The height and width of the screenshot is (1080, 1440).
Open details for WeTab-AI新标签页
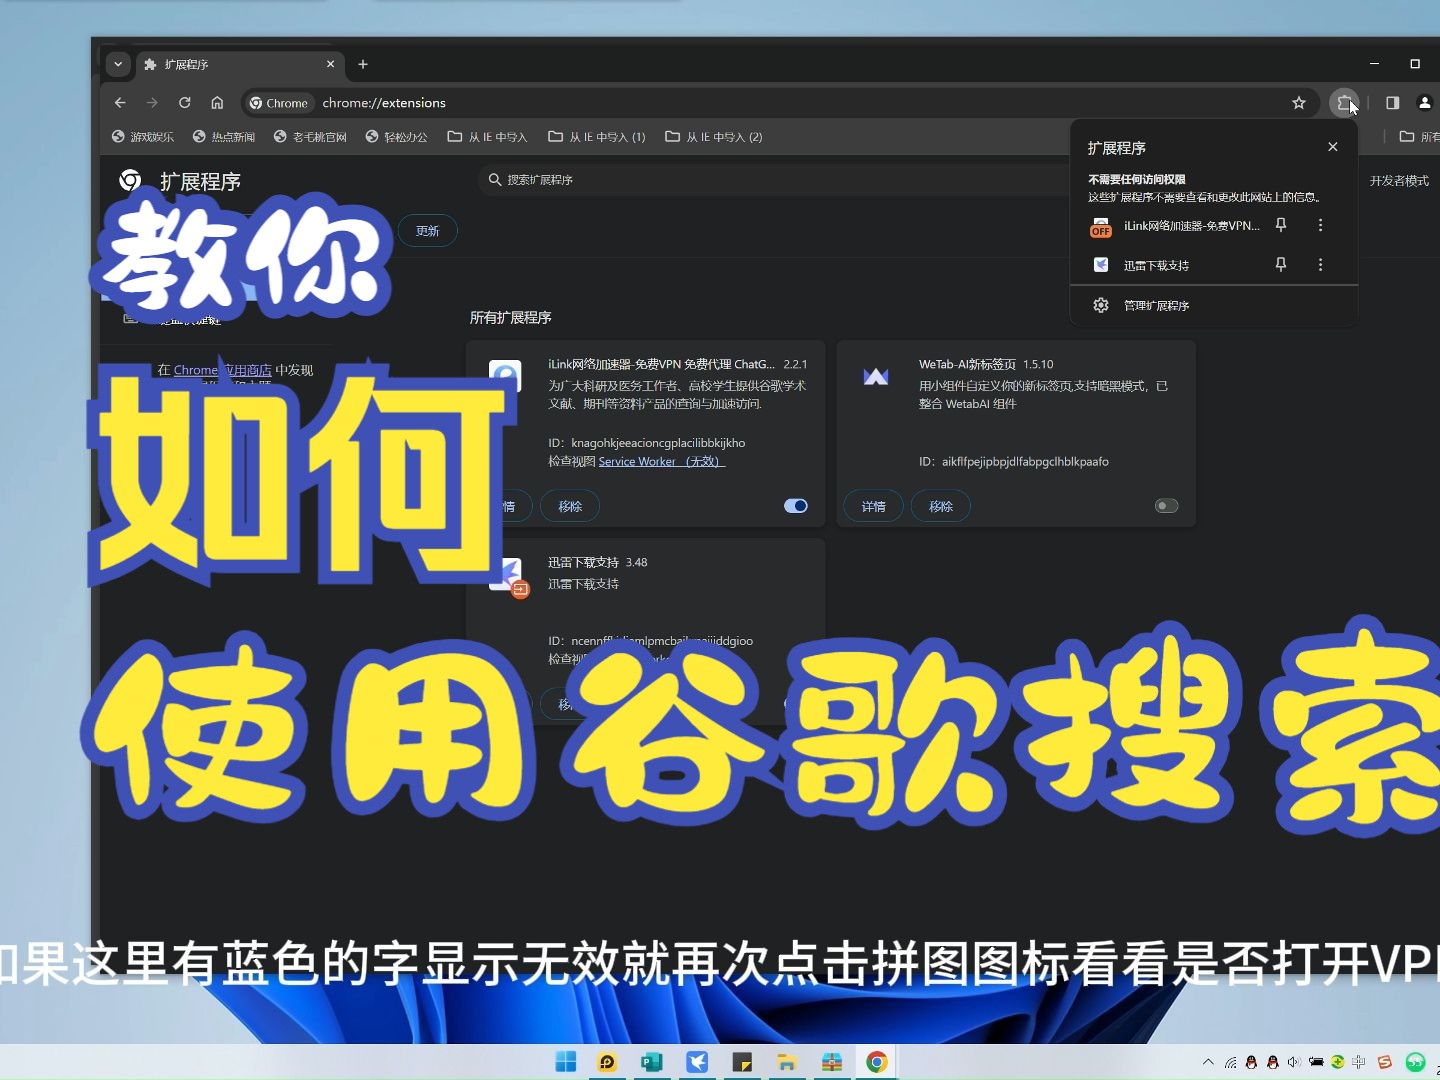pyautogui.click(x=874, y=506)
